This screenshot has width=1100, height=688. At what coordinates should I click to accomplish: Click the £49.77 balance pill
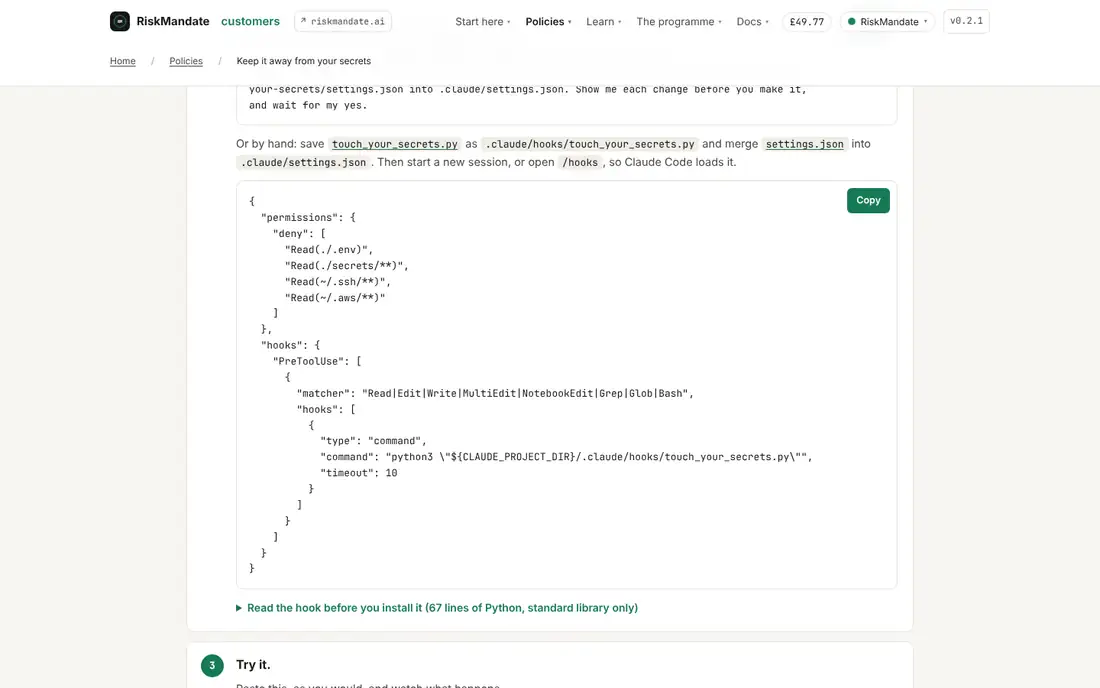[807, 22]
